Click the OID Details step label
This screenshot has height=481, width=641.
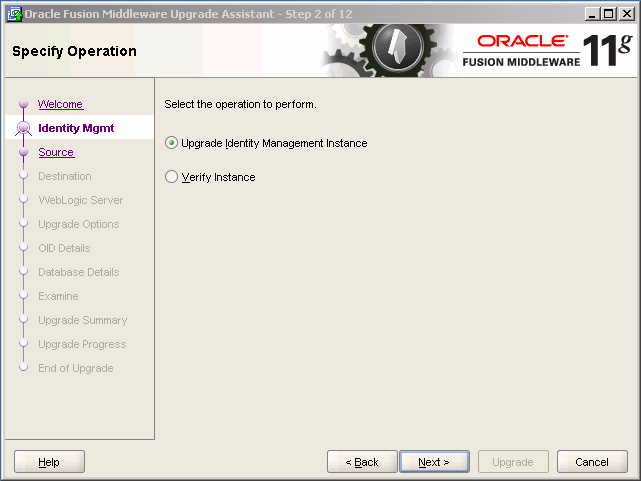tap(64, 248)
